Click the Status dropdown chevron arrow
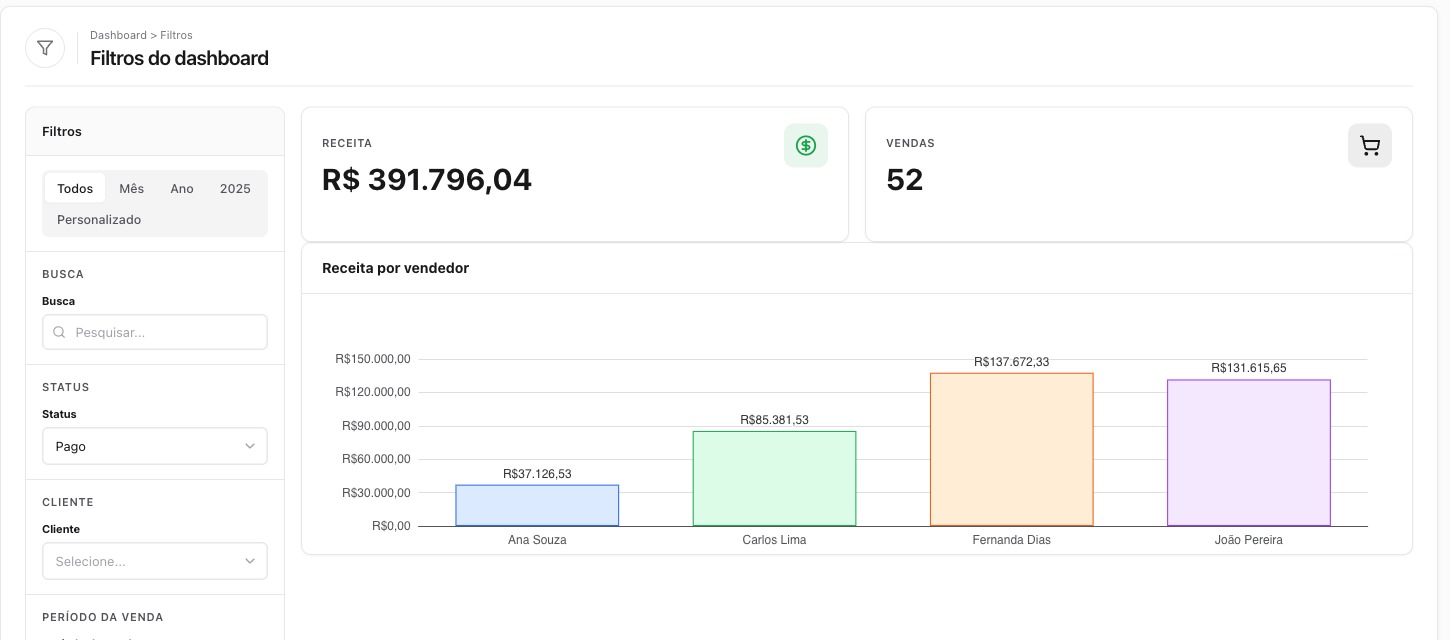1450x640 pixels. click(250, 446)
